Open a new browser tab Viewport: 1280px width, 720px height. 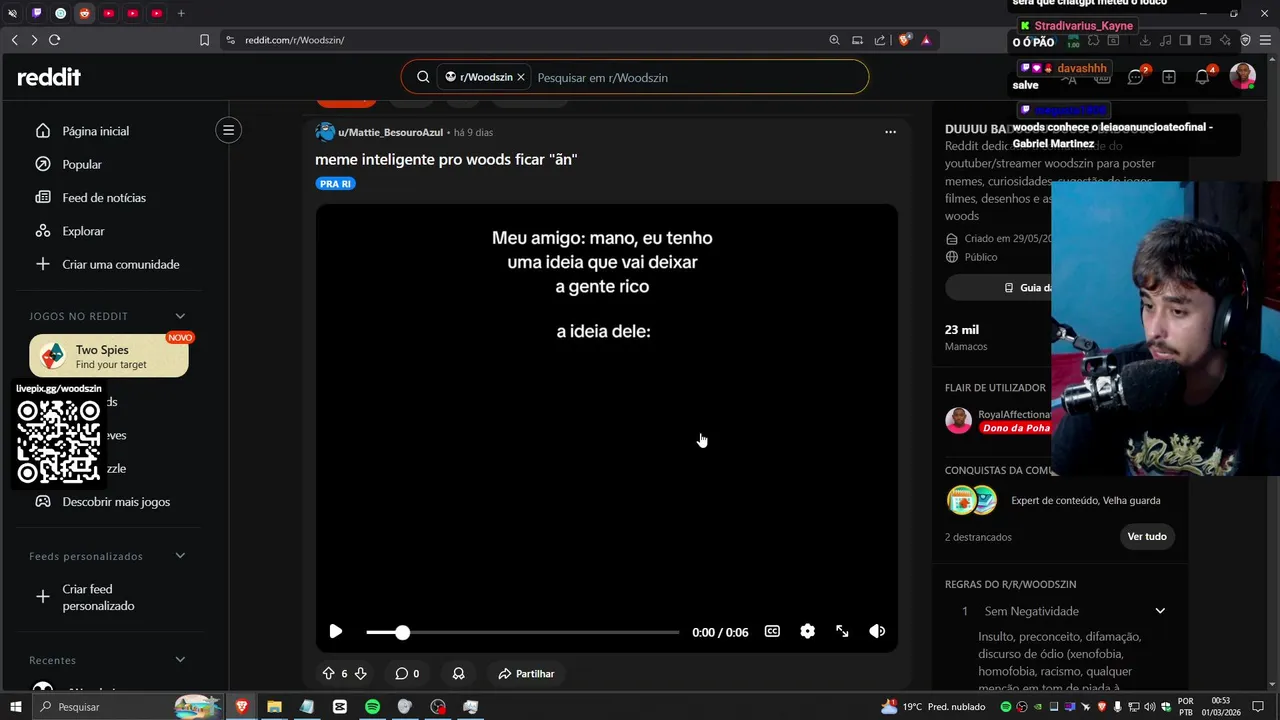pyautogui.click(x=181, y=13)
